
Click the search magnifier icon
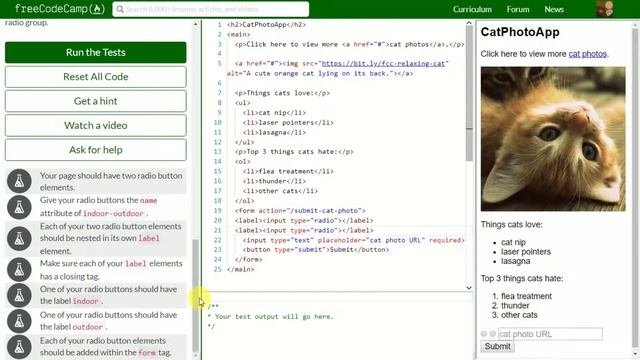[120, 9]
